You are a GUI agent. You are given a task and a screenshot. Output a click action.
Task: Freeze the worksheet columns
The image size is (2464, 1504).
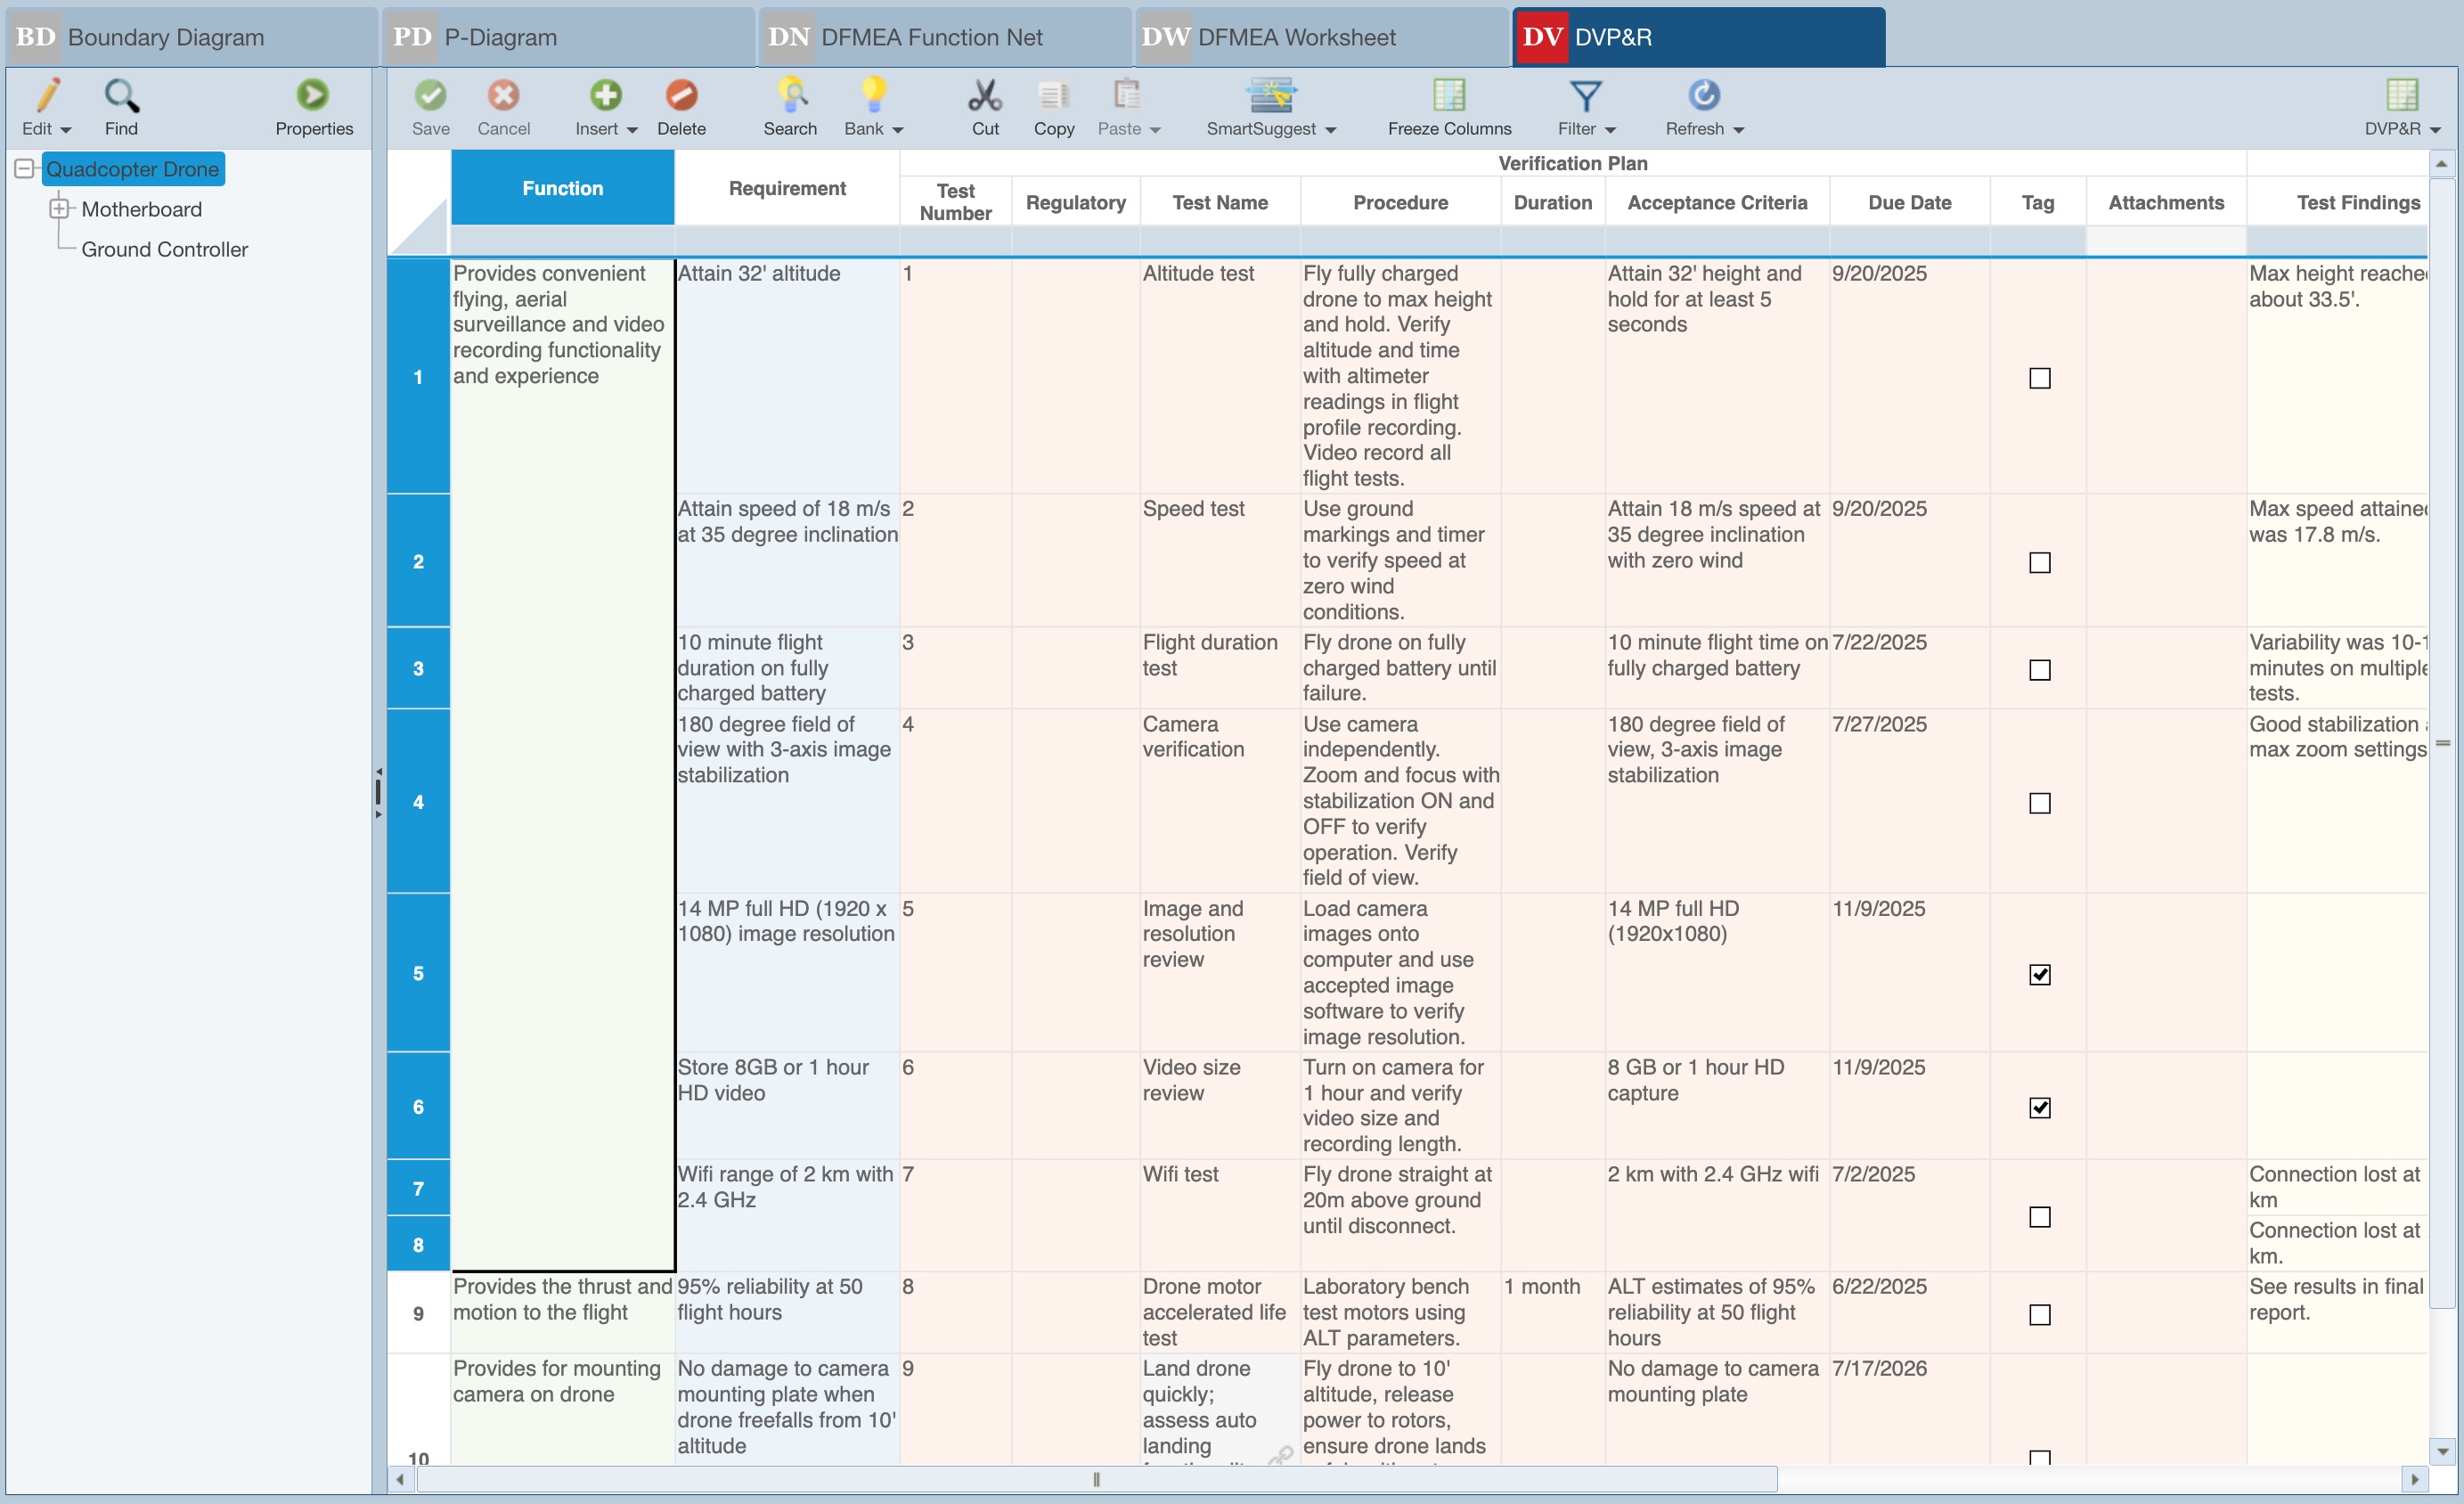tap(1448, 106)
